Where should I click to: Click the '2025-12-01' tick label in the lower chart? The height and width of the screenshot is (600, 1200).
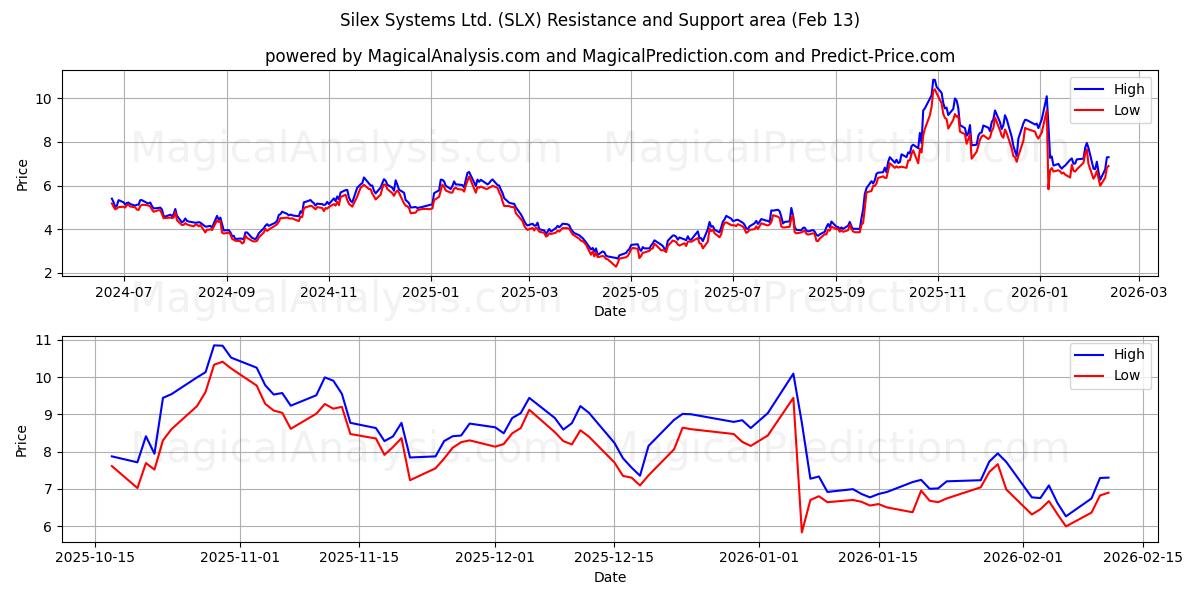497,558
